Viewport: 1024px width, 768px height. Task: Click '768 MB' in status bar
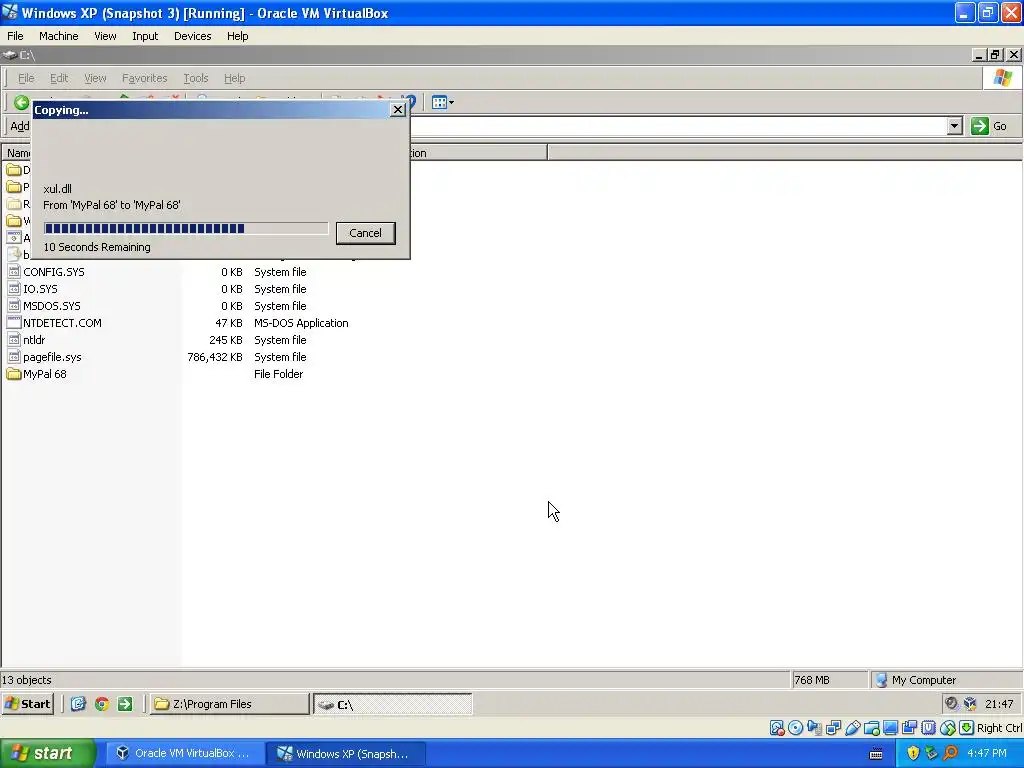pos(812,680)
